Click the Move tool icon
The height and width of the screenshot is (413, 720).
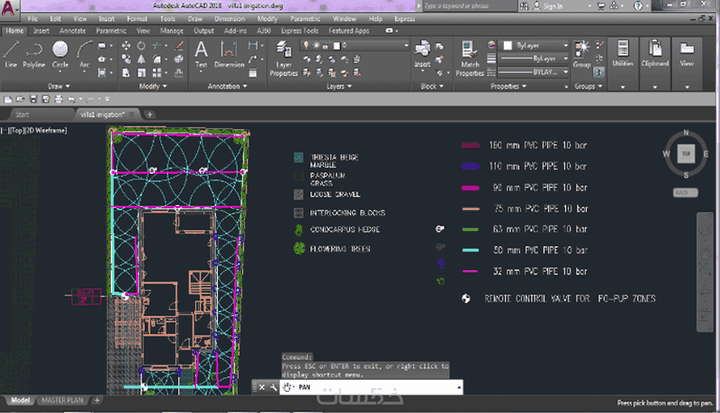tap(126, 45)
